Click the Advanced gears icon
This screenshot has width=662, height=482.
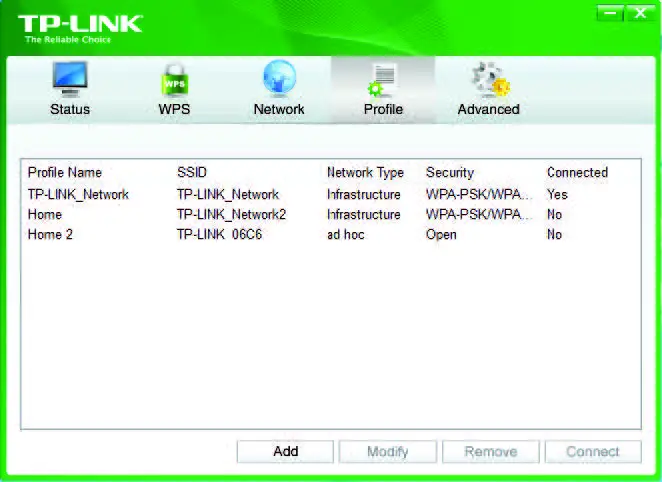coord(490,79)
